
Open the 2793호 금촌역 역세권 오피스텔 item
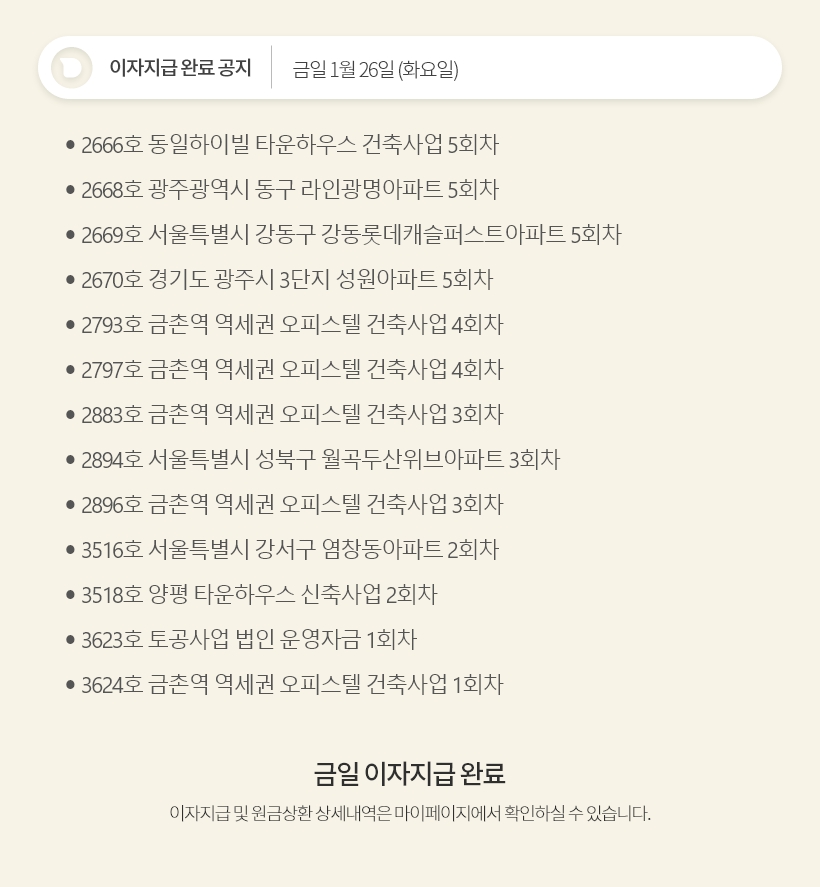(x=292, y=325)
